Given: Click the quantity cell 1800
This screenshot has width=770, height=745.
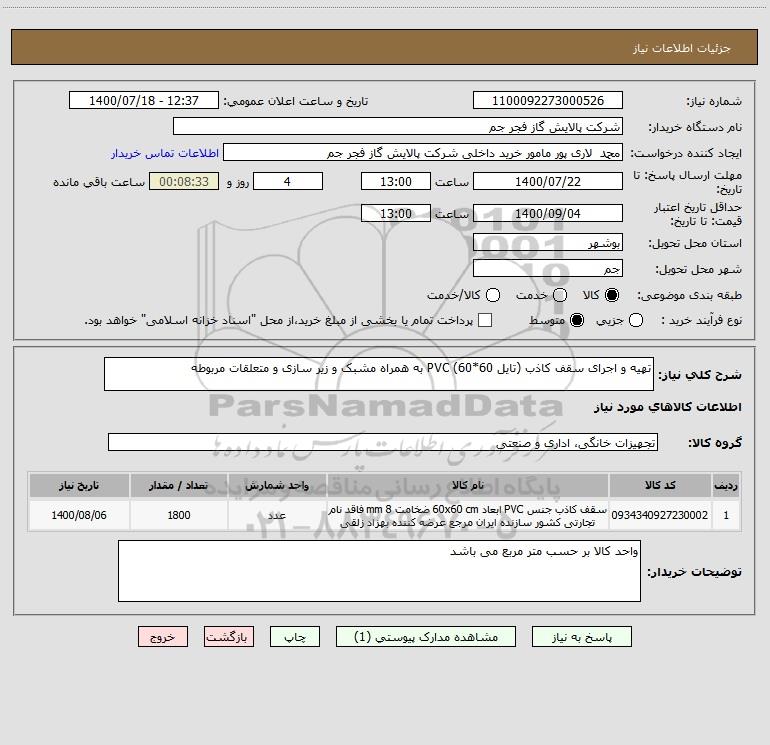Looking at the screenshot, I should (179, 515).
